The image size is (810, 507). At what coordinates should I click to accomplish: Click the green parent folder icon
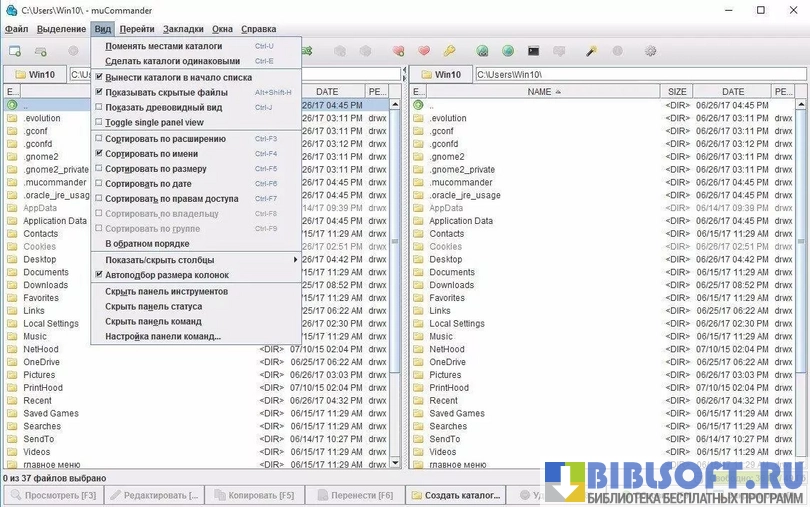point(12,105)
